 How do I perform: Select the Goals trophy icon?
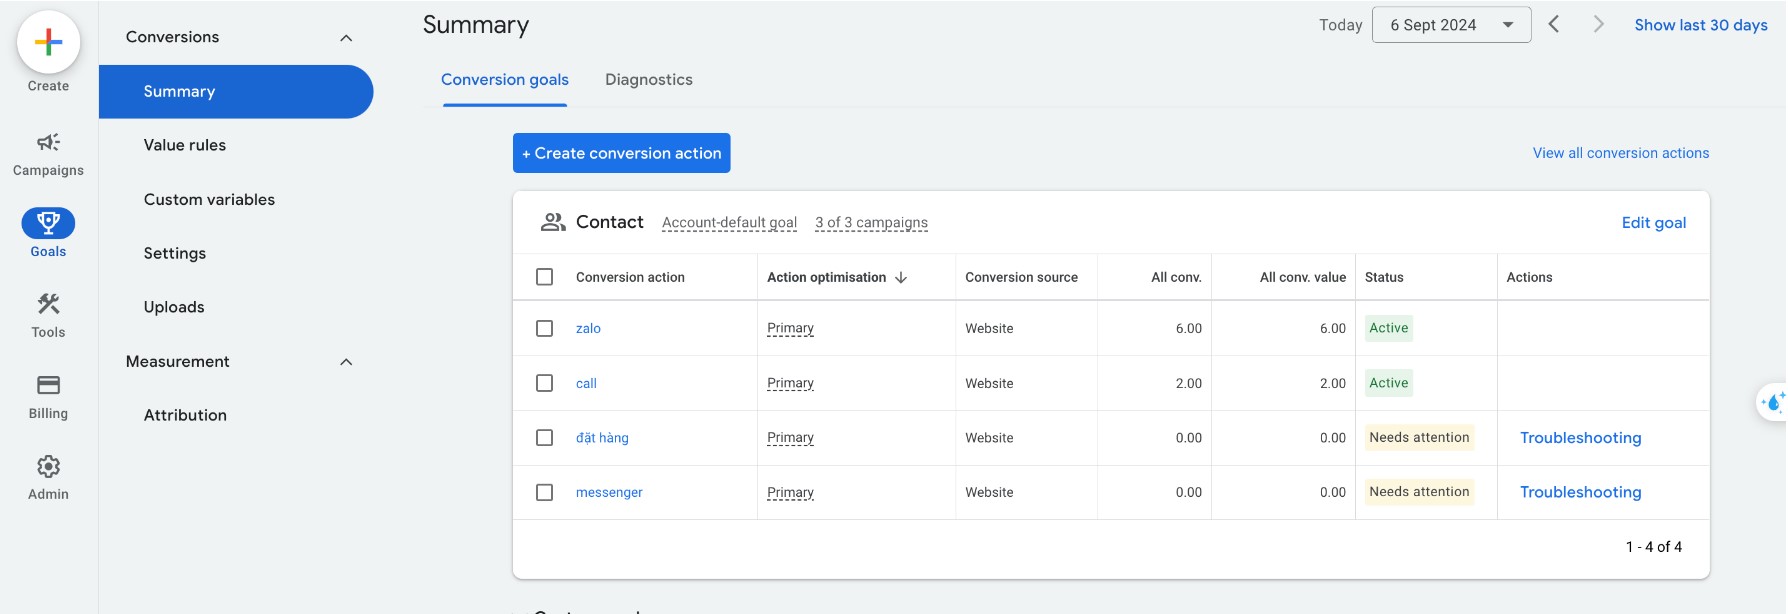click(48, 222)
